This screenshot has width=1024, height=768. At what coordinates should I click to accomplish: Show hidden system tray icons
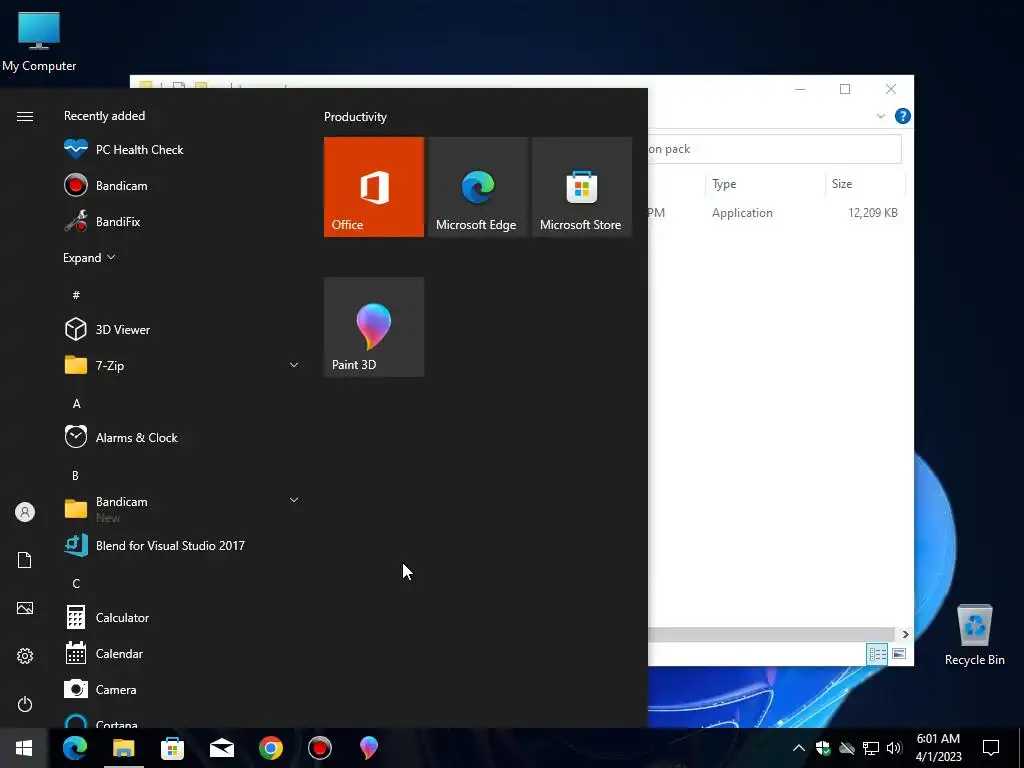(x=799, y=748)
